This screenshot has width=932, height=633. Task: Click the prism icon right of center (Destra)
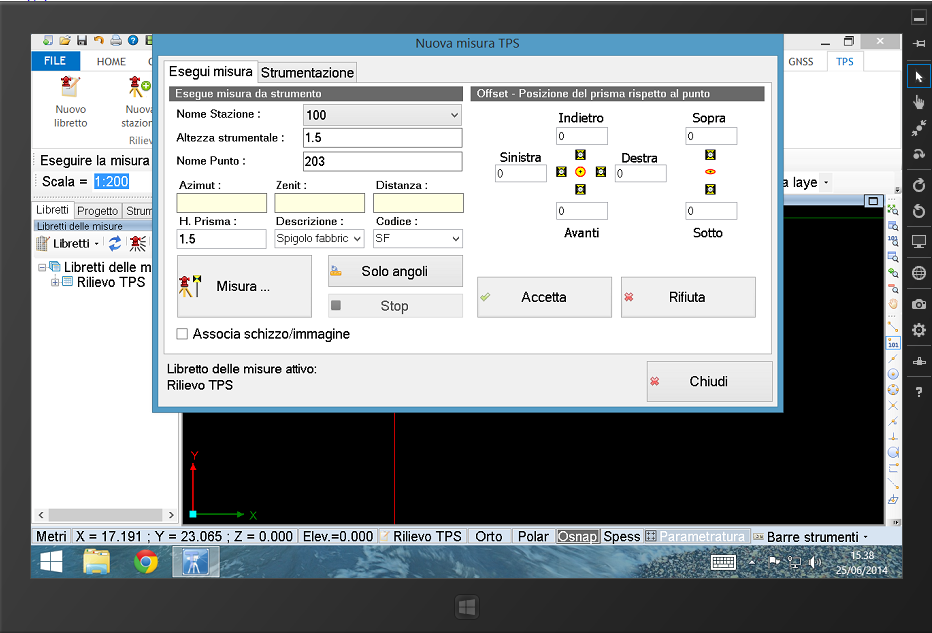(601, 172)
